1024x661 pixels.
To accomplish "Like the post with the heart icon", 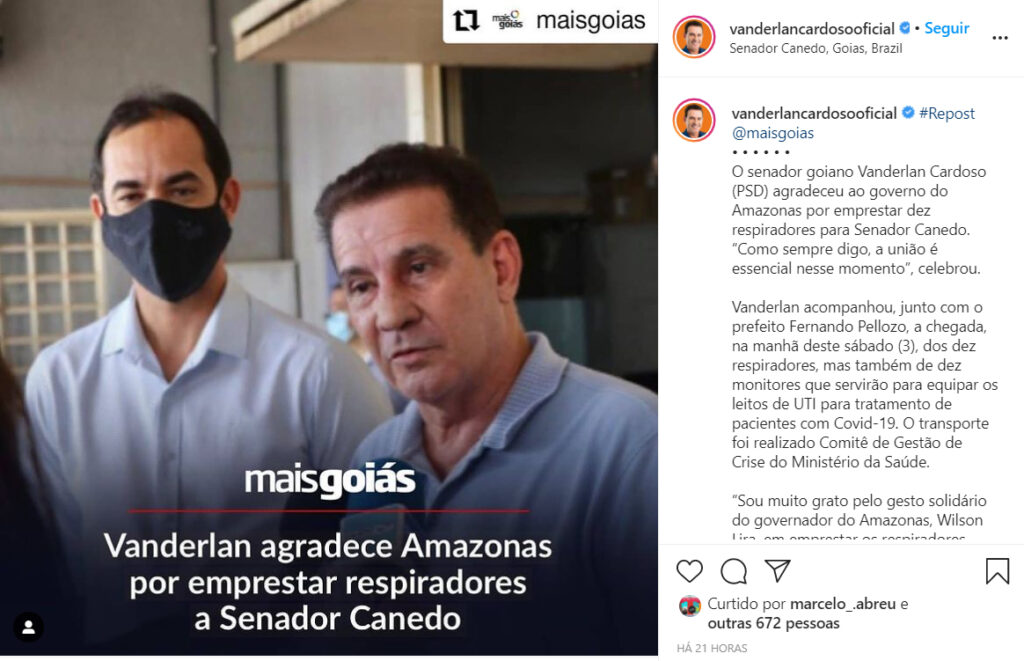I will (689, 572).
